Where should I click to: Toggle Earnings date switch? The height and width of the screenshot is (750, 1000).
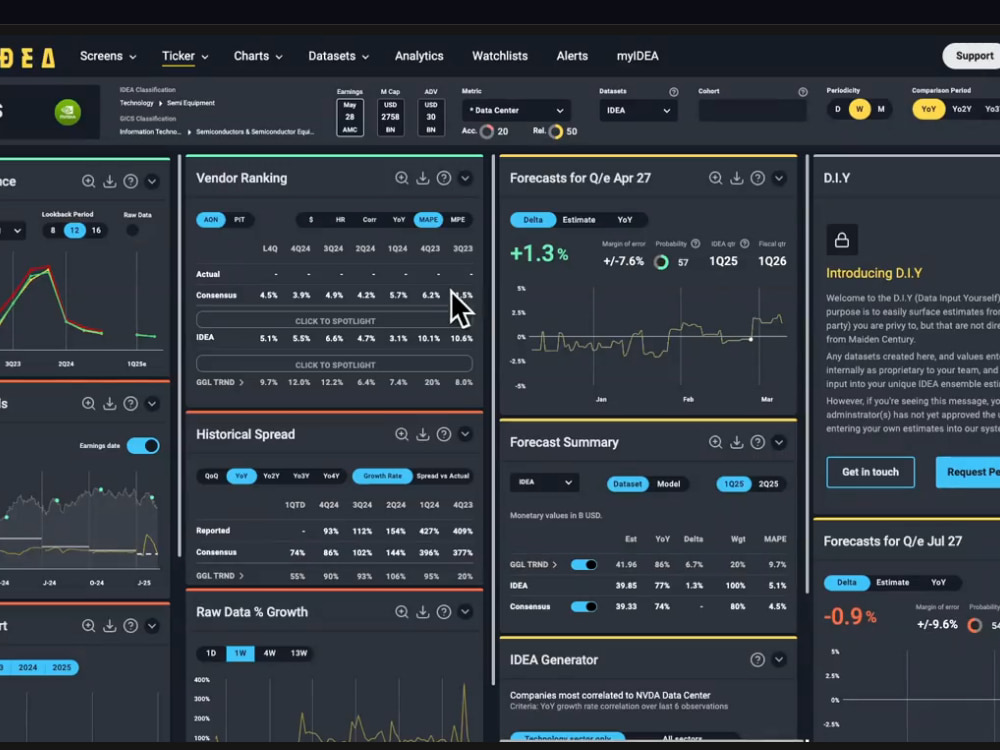143,446
